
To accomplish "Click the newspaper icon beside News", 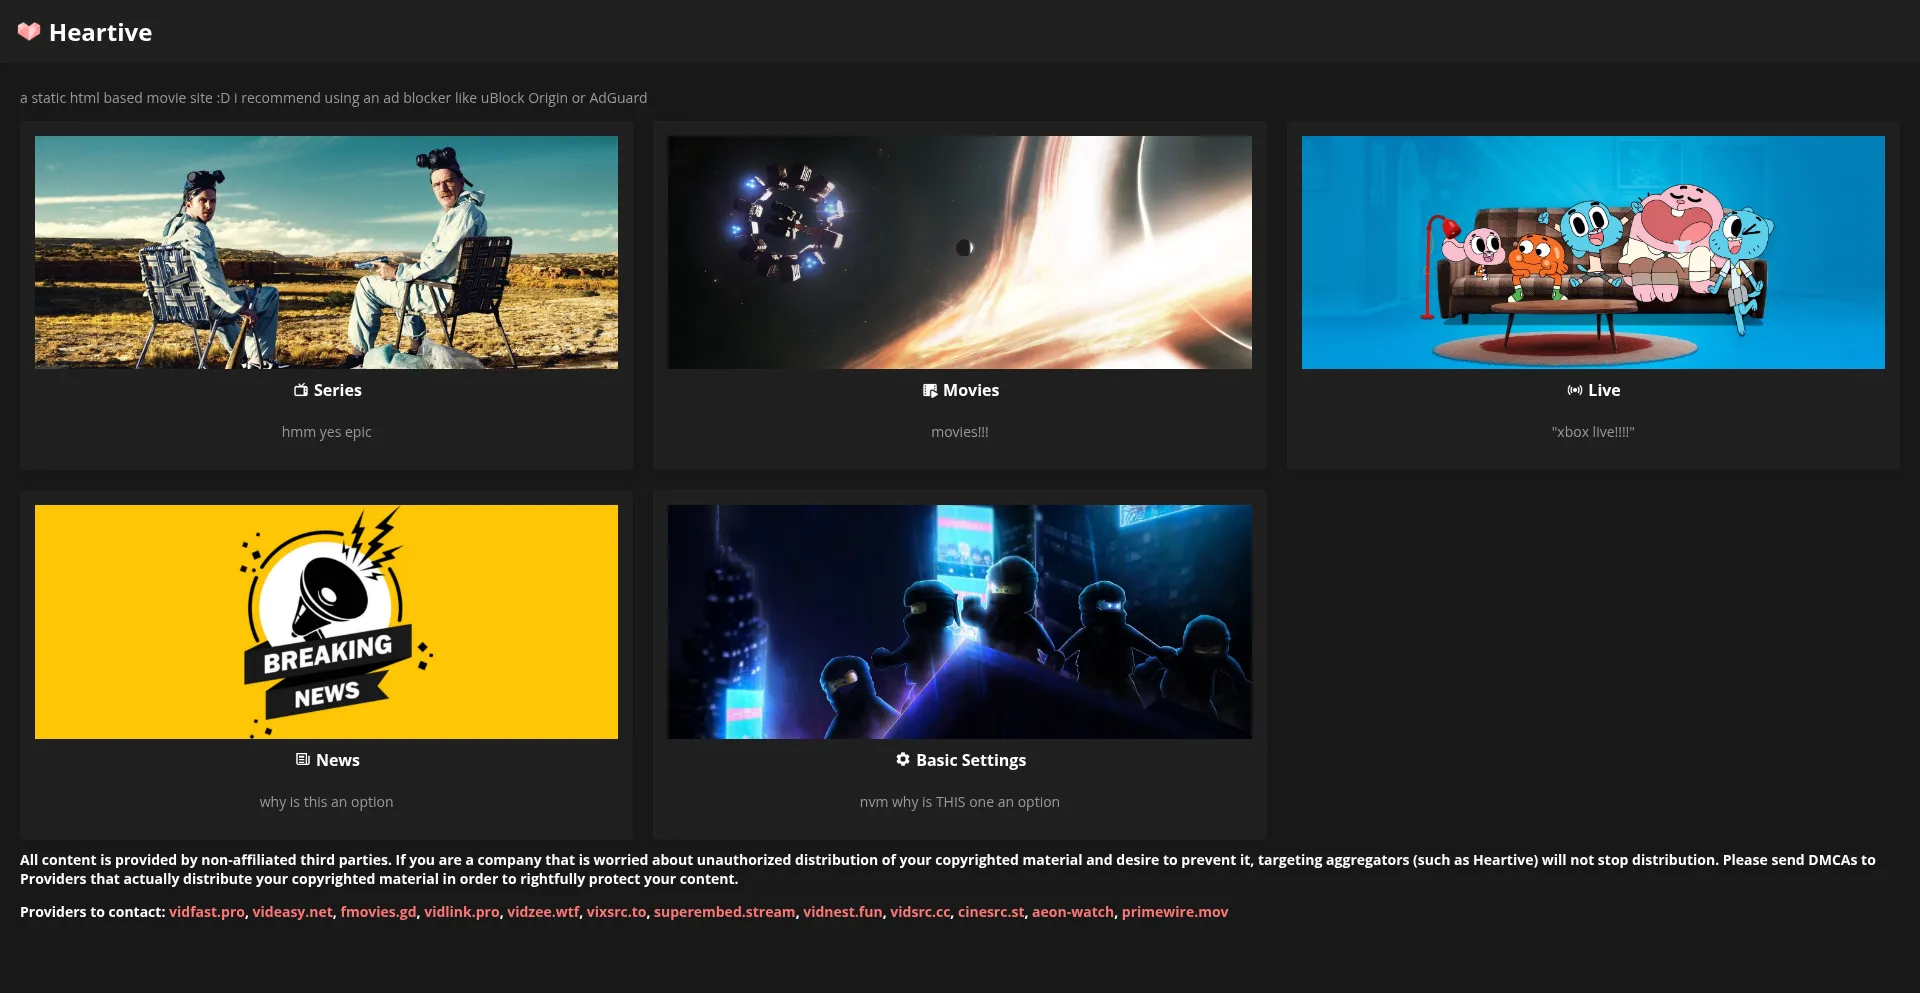I will click(303, 759).
